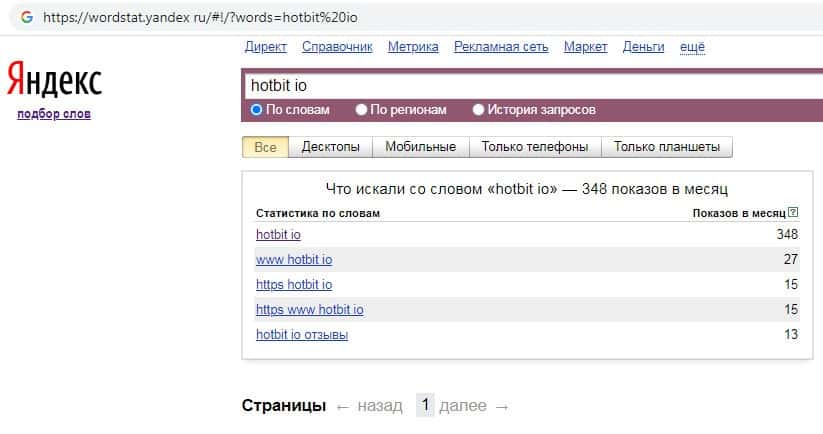Open the Только телефоны tab
The image size is (823, 434).
[x=534, y=147]
